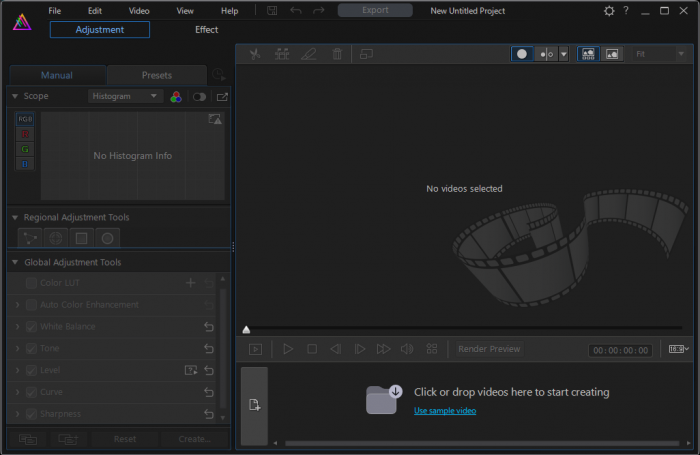Select the compare before/after view icon
The height and width of the screenshot is (455, 700).
545,54
